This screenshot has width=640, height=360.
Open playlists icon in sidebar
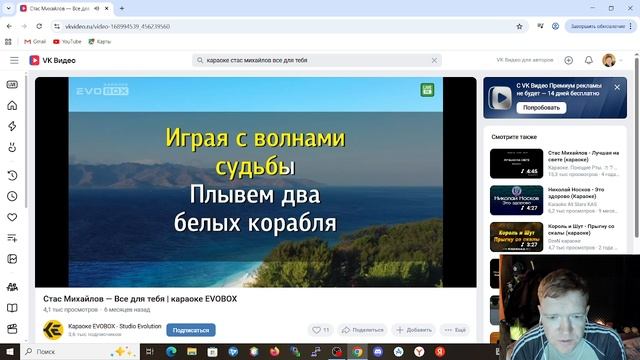[x=12, y=238]
